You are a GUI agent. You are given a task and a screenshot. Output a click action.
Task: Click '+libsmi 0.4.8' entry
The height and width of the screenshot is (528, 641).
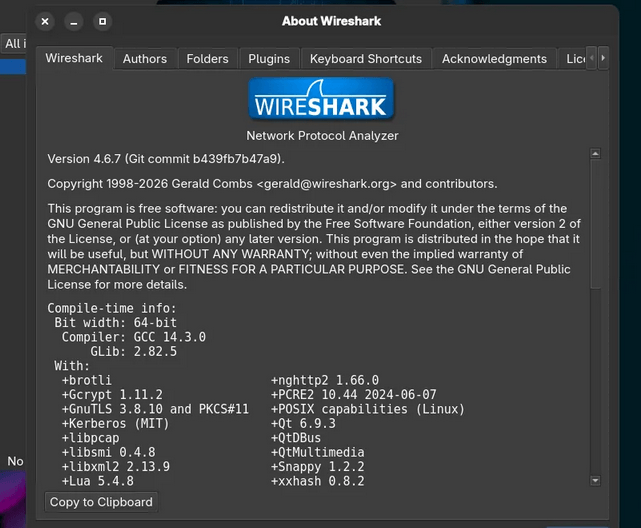(108, 452)
